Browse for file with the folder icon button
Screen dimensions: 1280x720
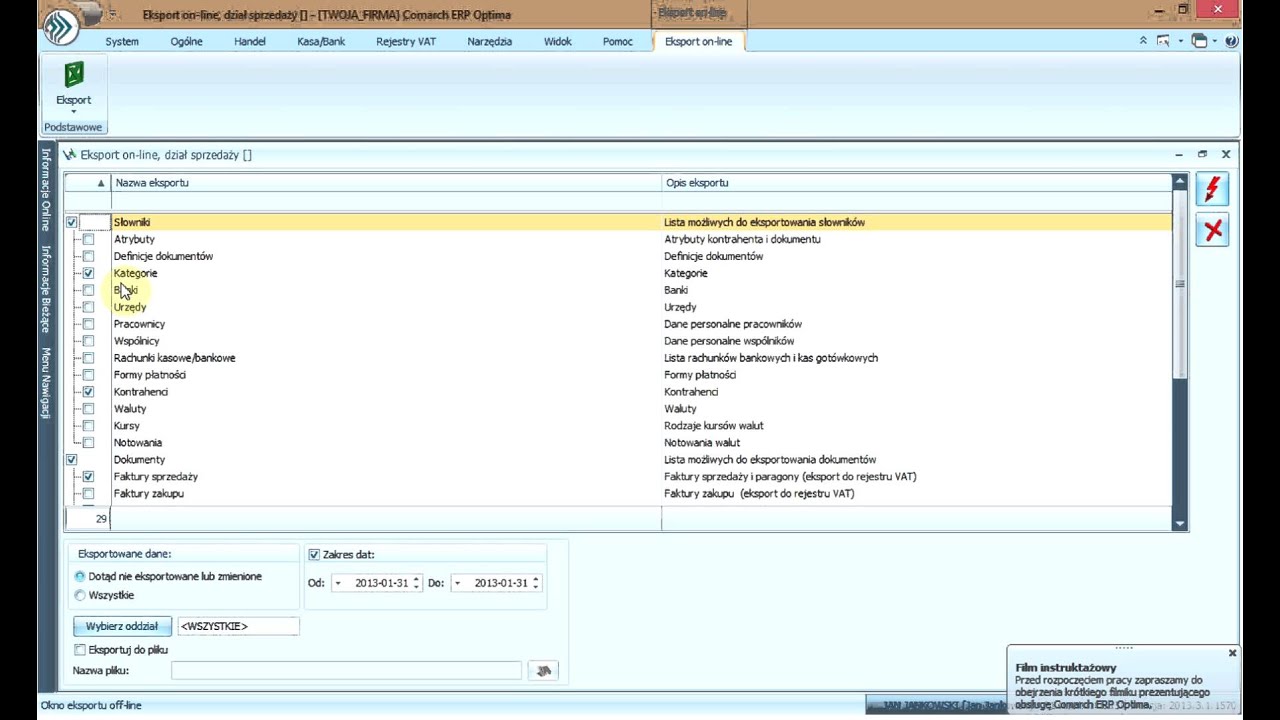click(543, 671)
